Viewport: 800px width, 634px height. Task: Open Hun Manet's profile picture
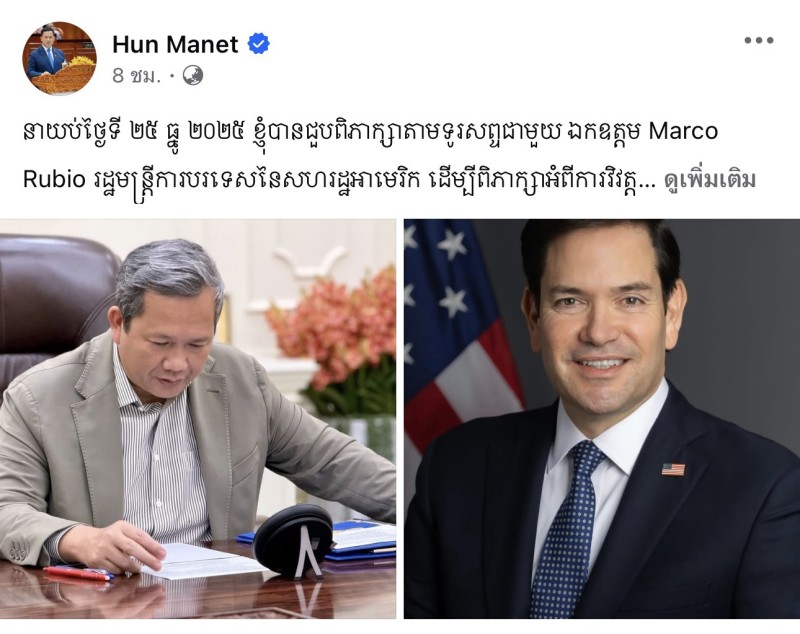[59, 58]
